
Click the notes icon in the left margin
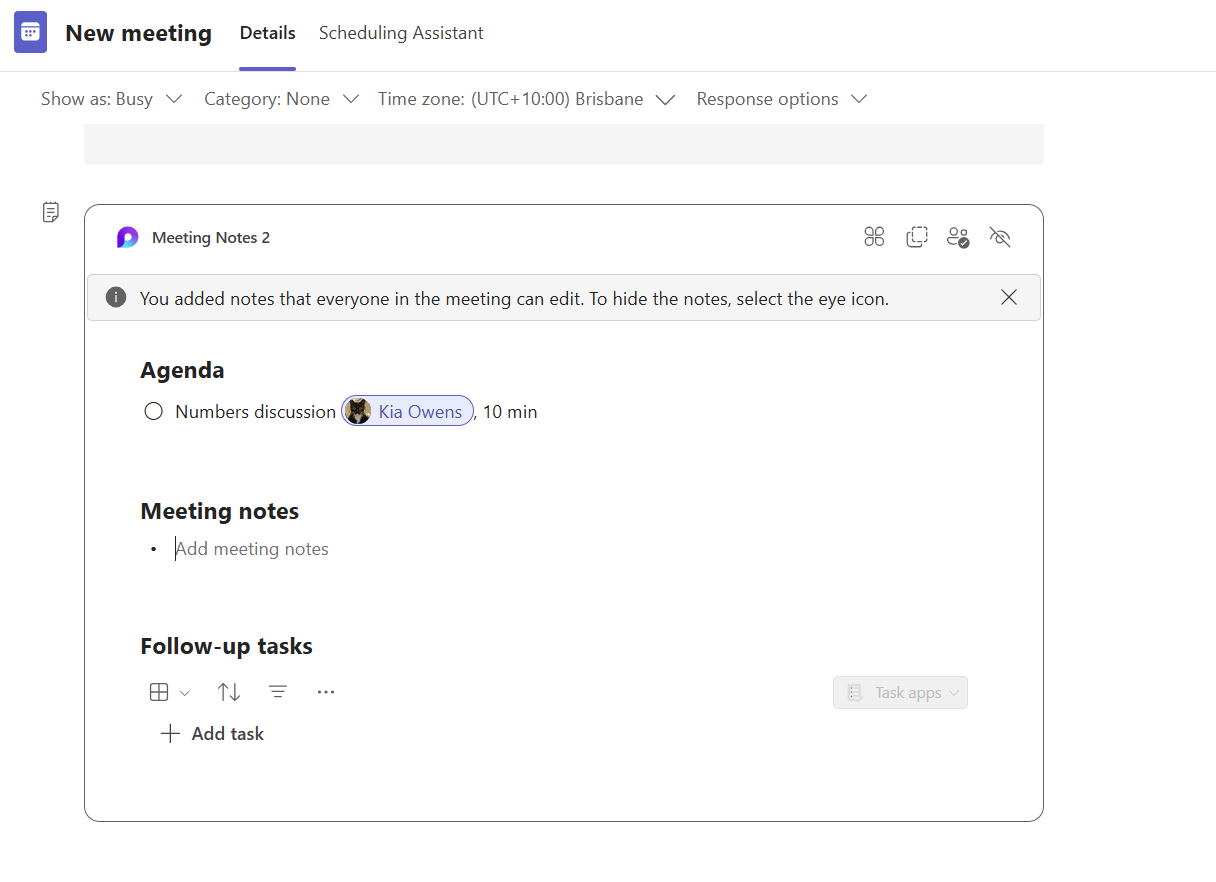[50, 212]
